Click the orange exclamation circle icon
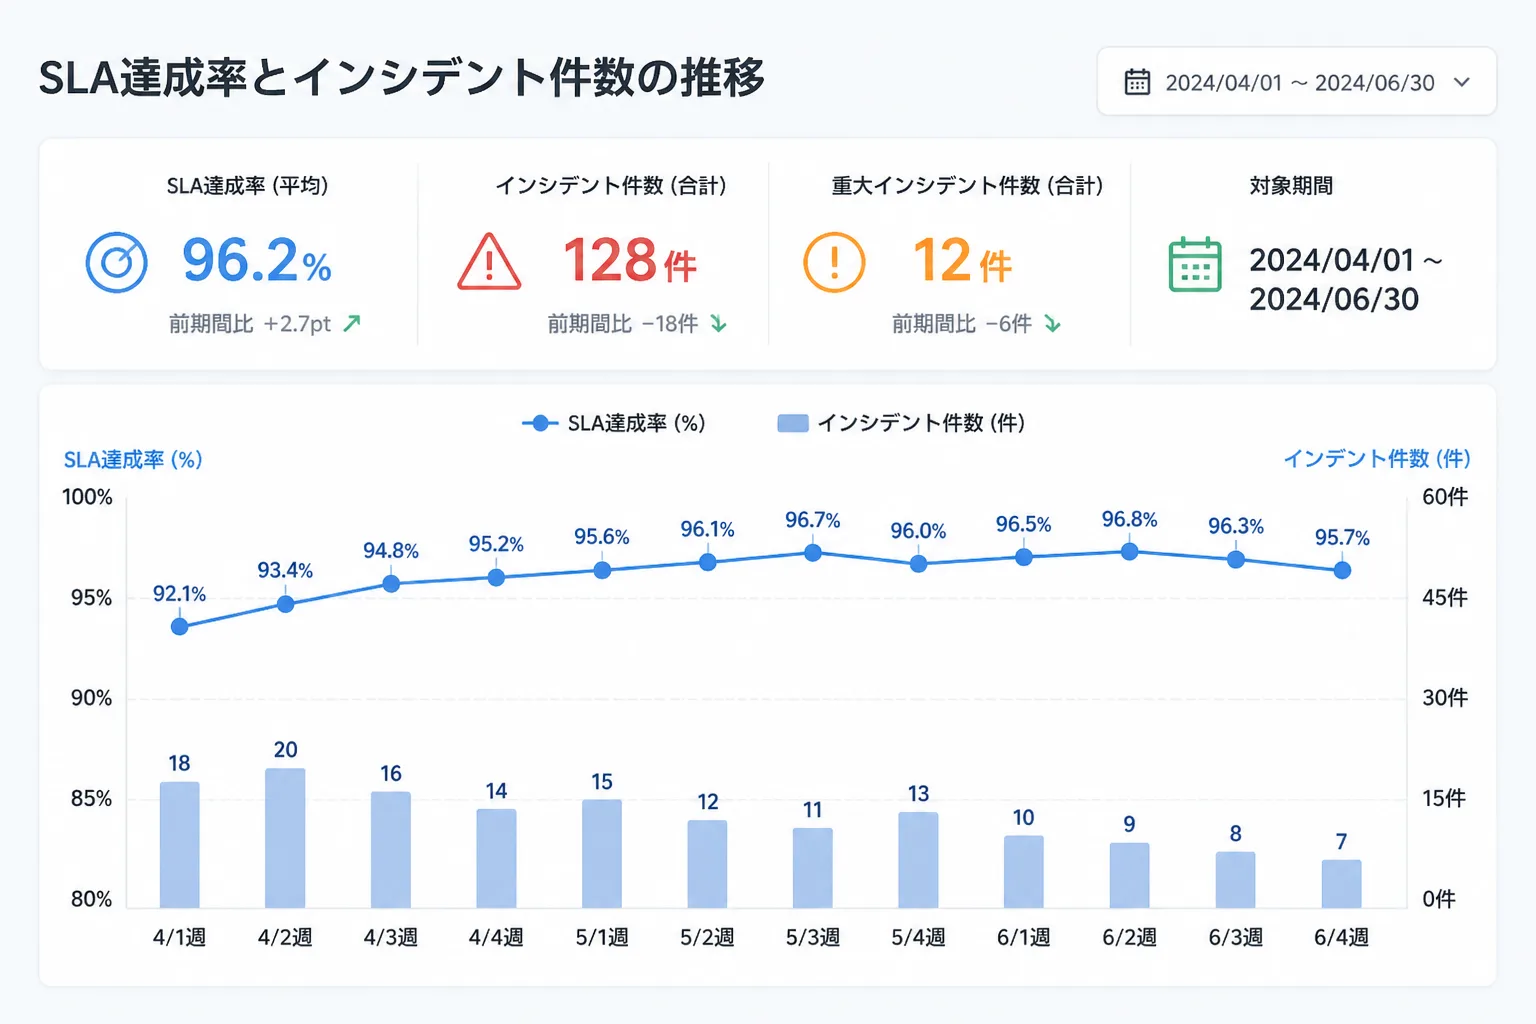This screenshot has width=1536, height=1024. click(834, 262)
